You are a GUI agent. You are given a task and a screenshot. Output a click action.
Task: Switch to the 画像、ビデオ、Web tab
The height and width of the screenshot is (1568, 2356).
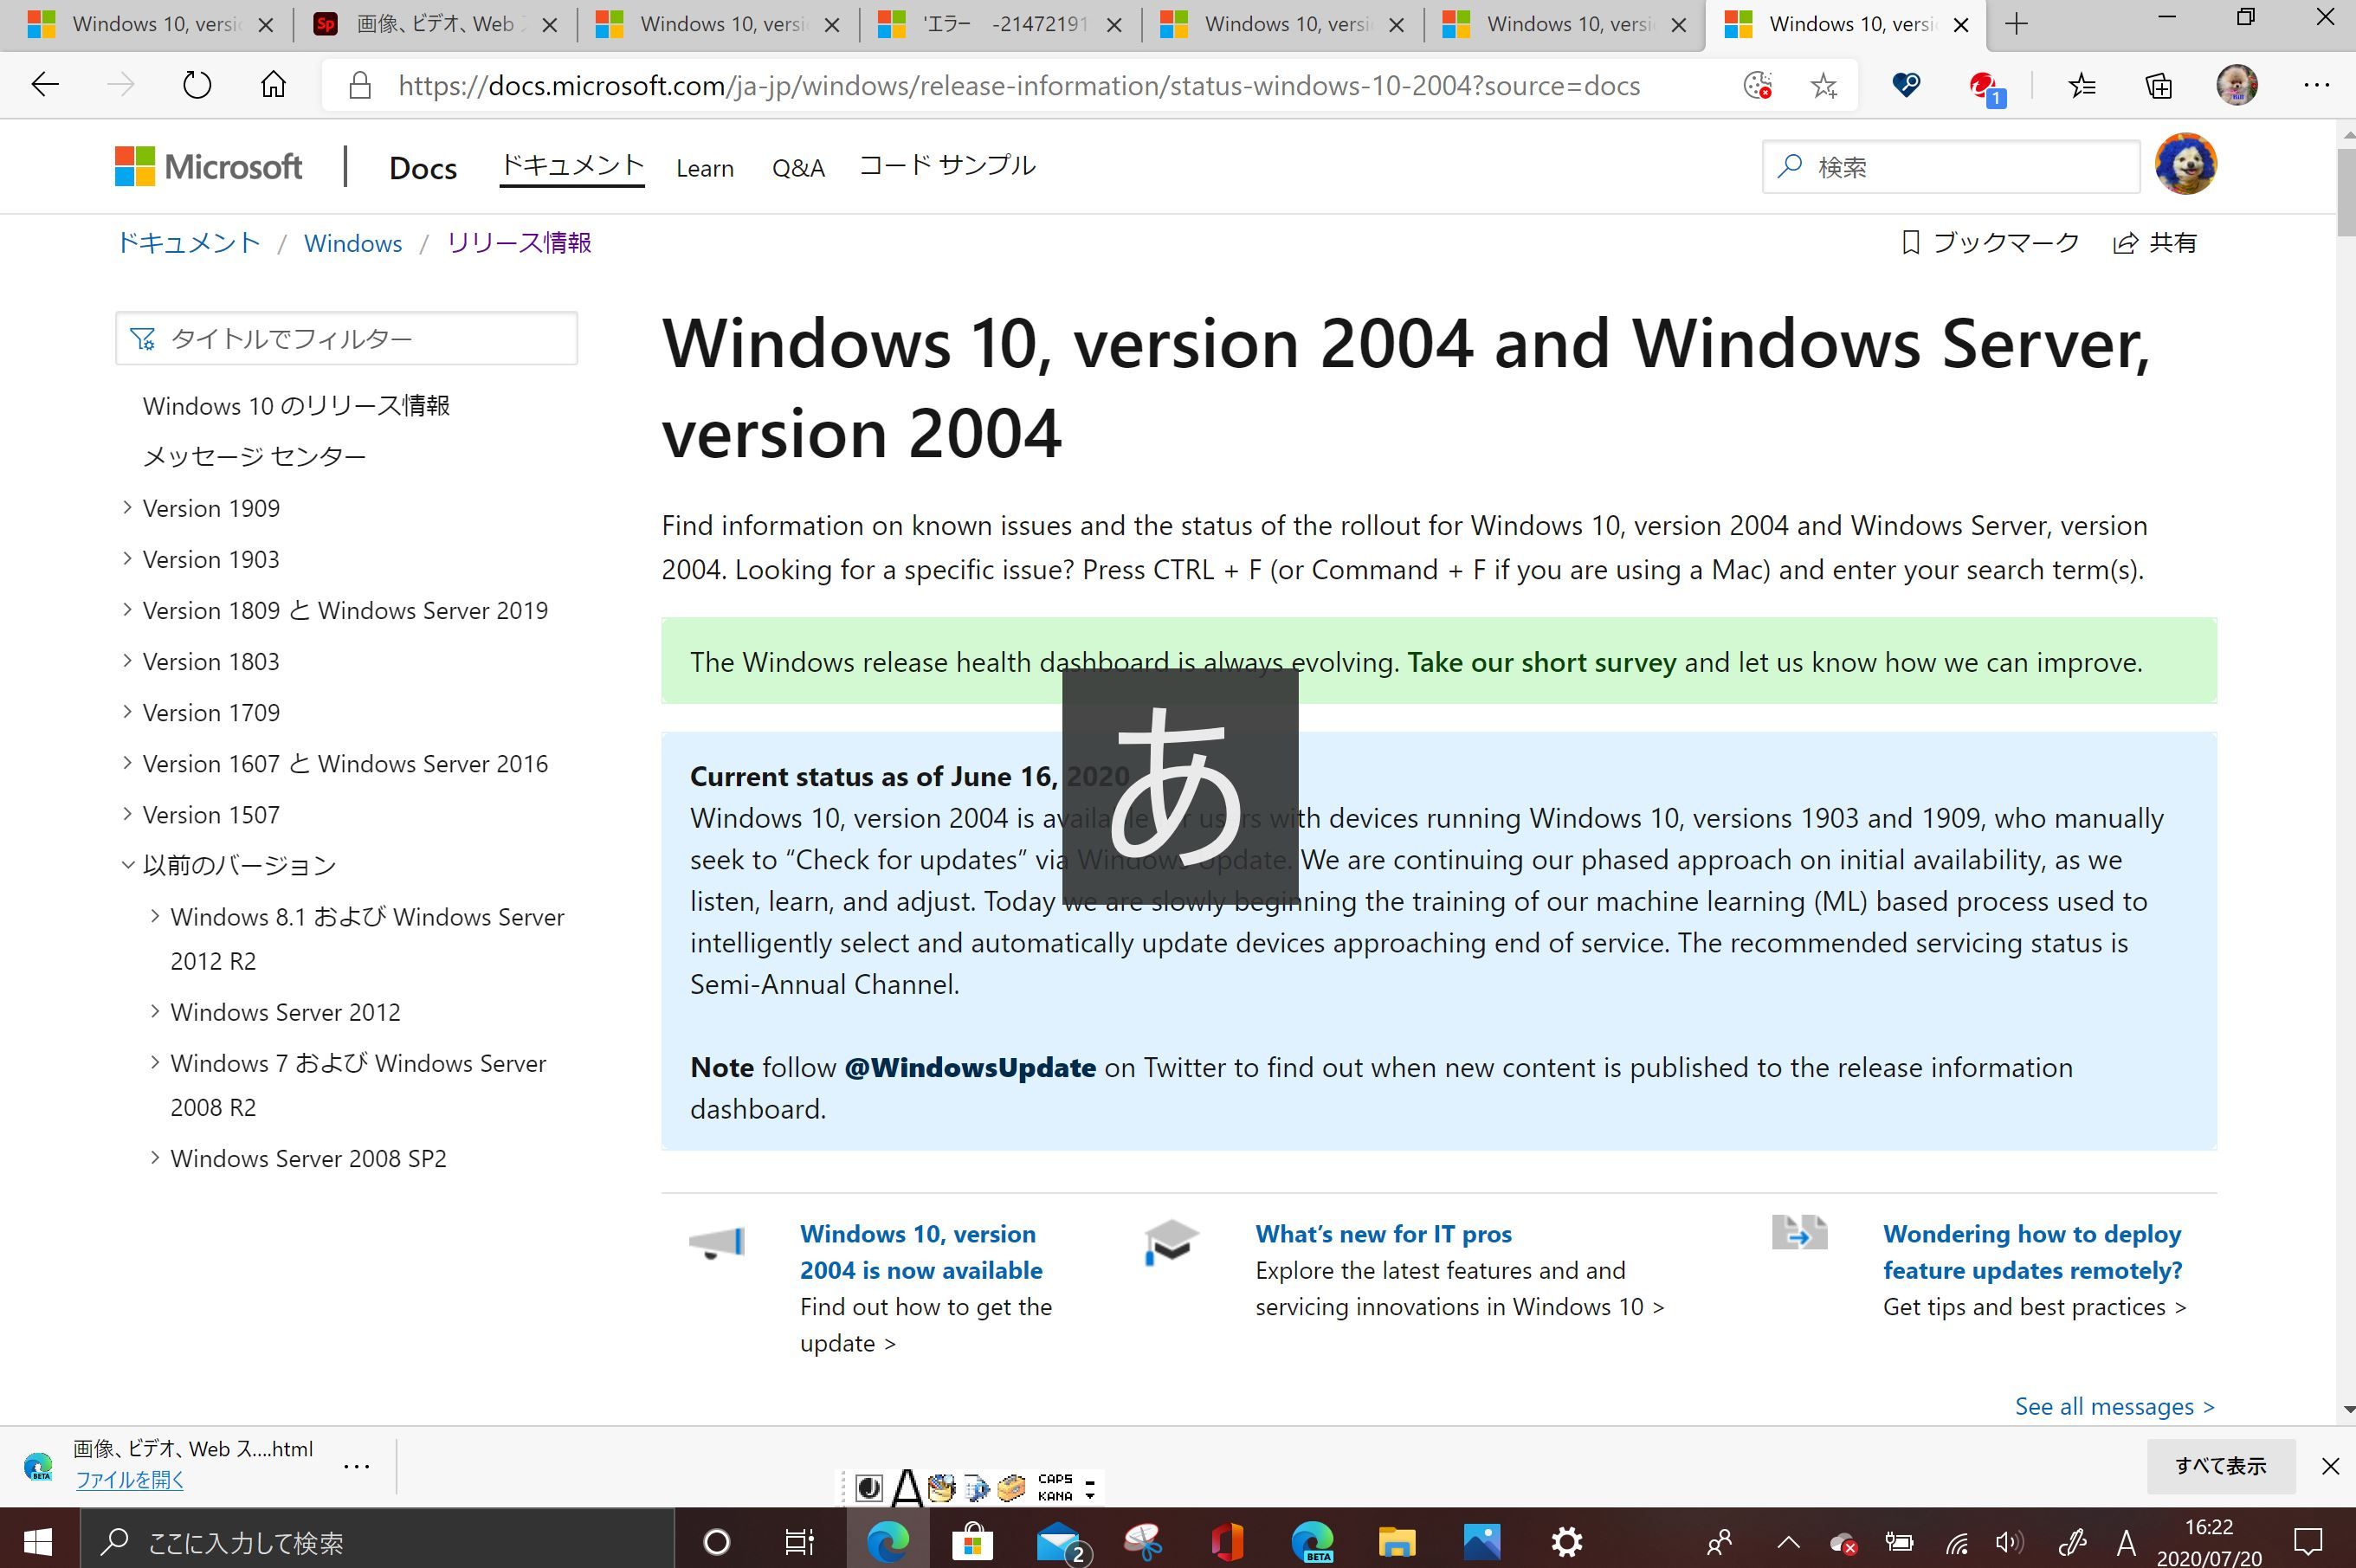[x=436, y=24]
